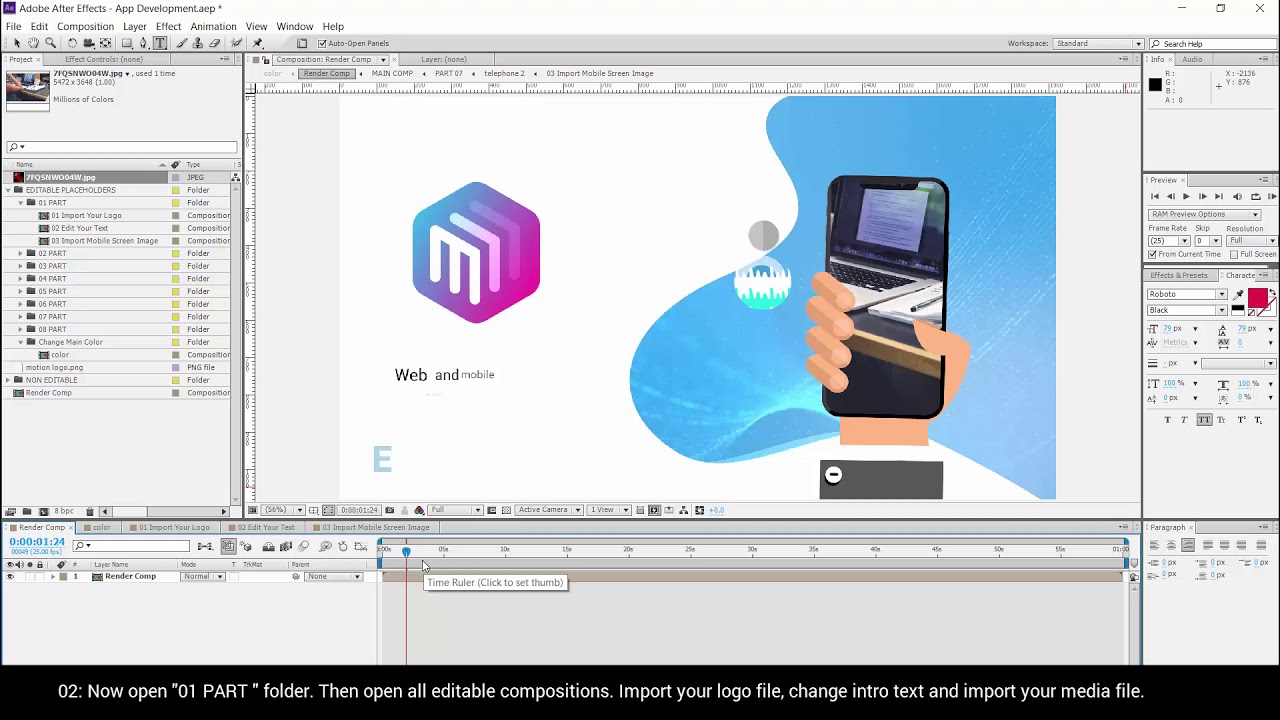The width and height of the screenshot is (1280, 720).
Task: Enable Full Screen checkbox in Preview
Action: point(1233,254)
